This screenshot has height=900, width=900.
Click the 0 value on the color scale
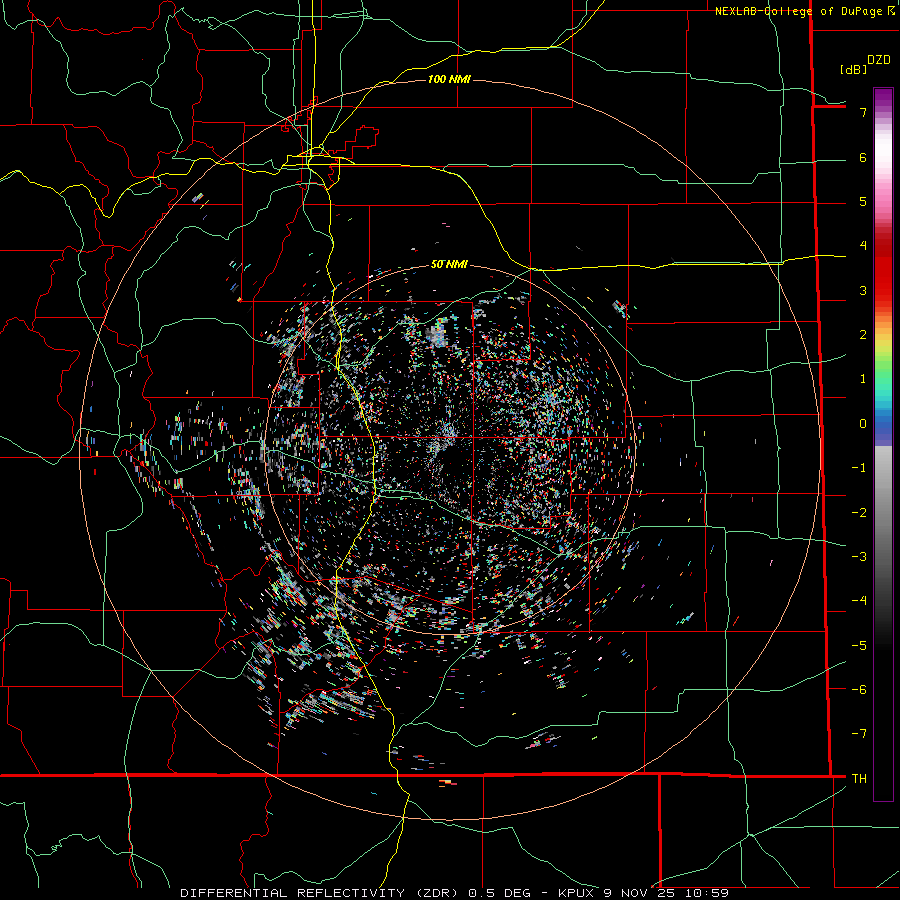tap(863, 423)
